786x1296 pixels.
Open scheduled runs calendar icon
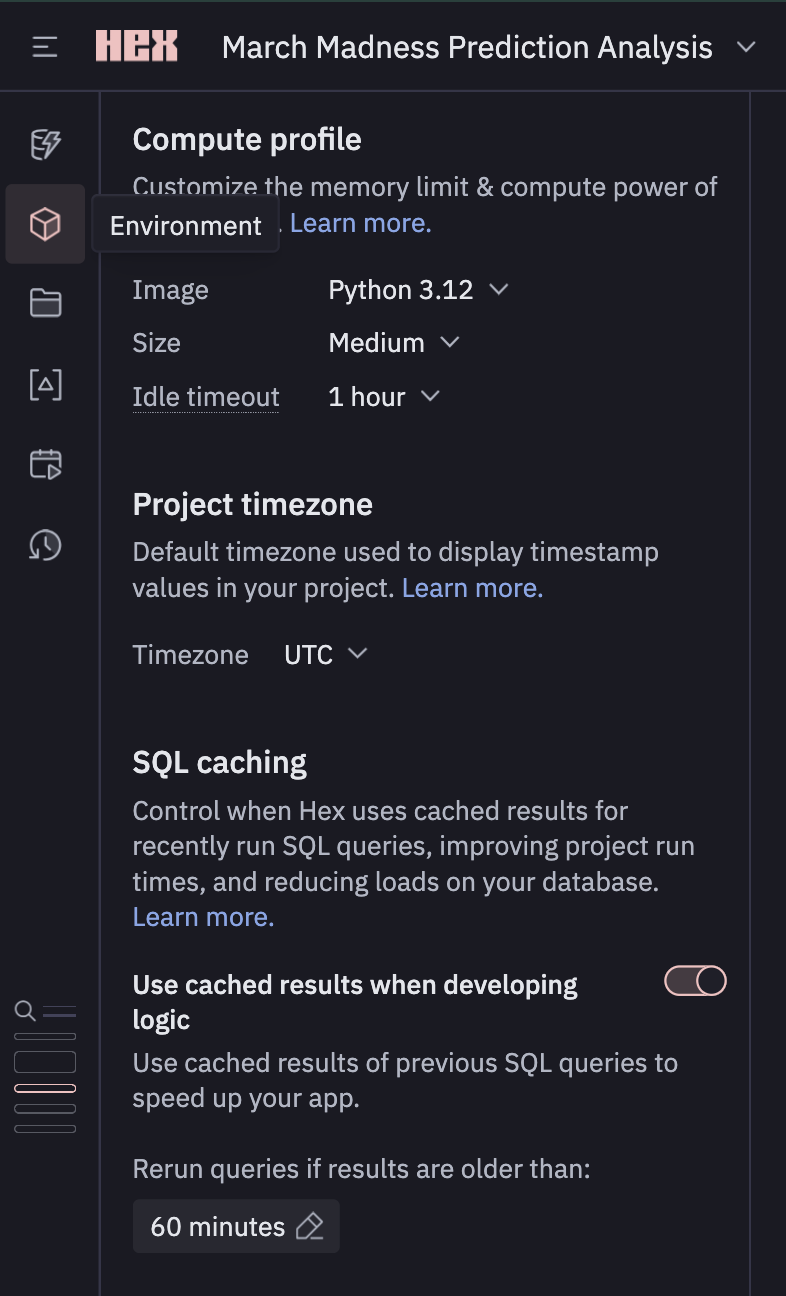pos(45,464)
